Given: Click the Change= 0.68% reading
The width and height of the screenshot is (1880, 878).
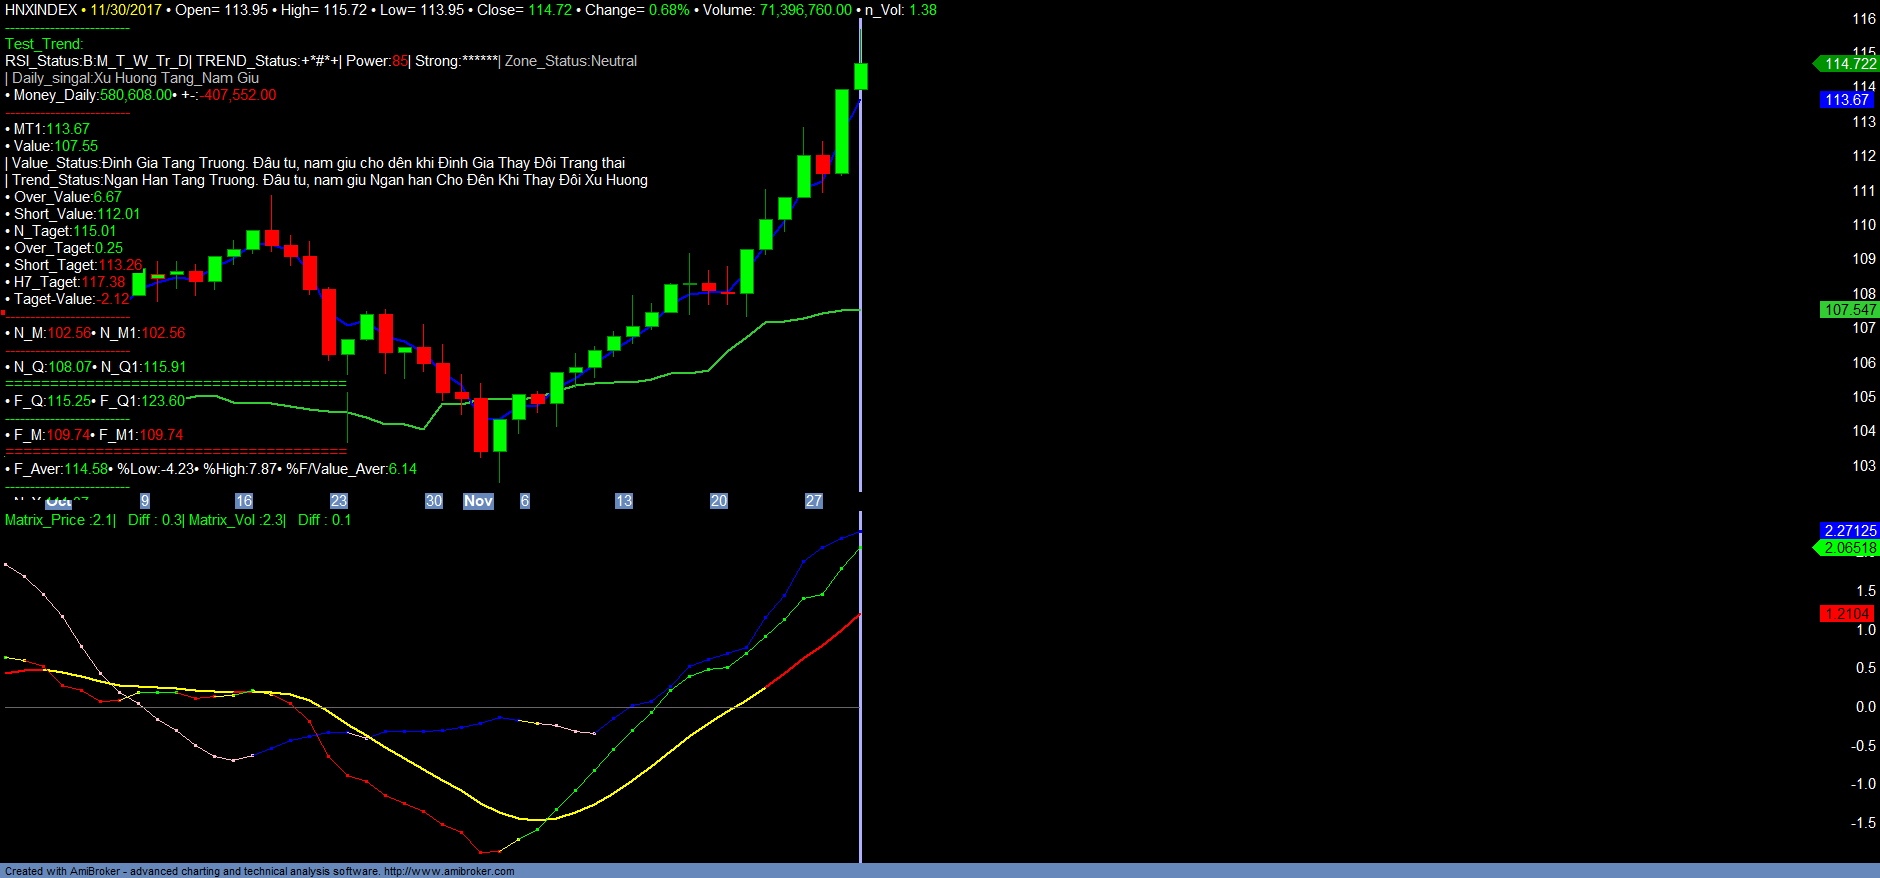Looking at the screenshot, I should click(x=637, y=10).
